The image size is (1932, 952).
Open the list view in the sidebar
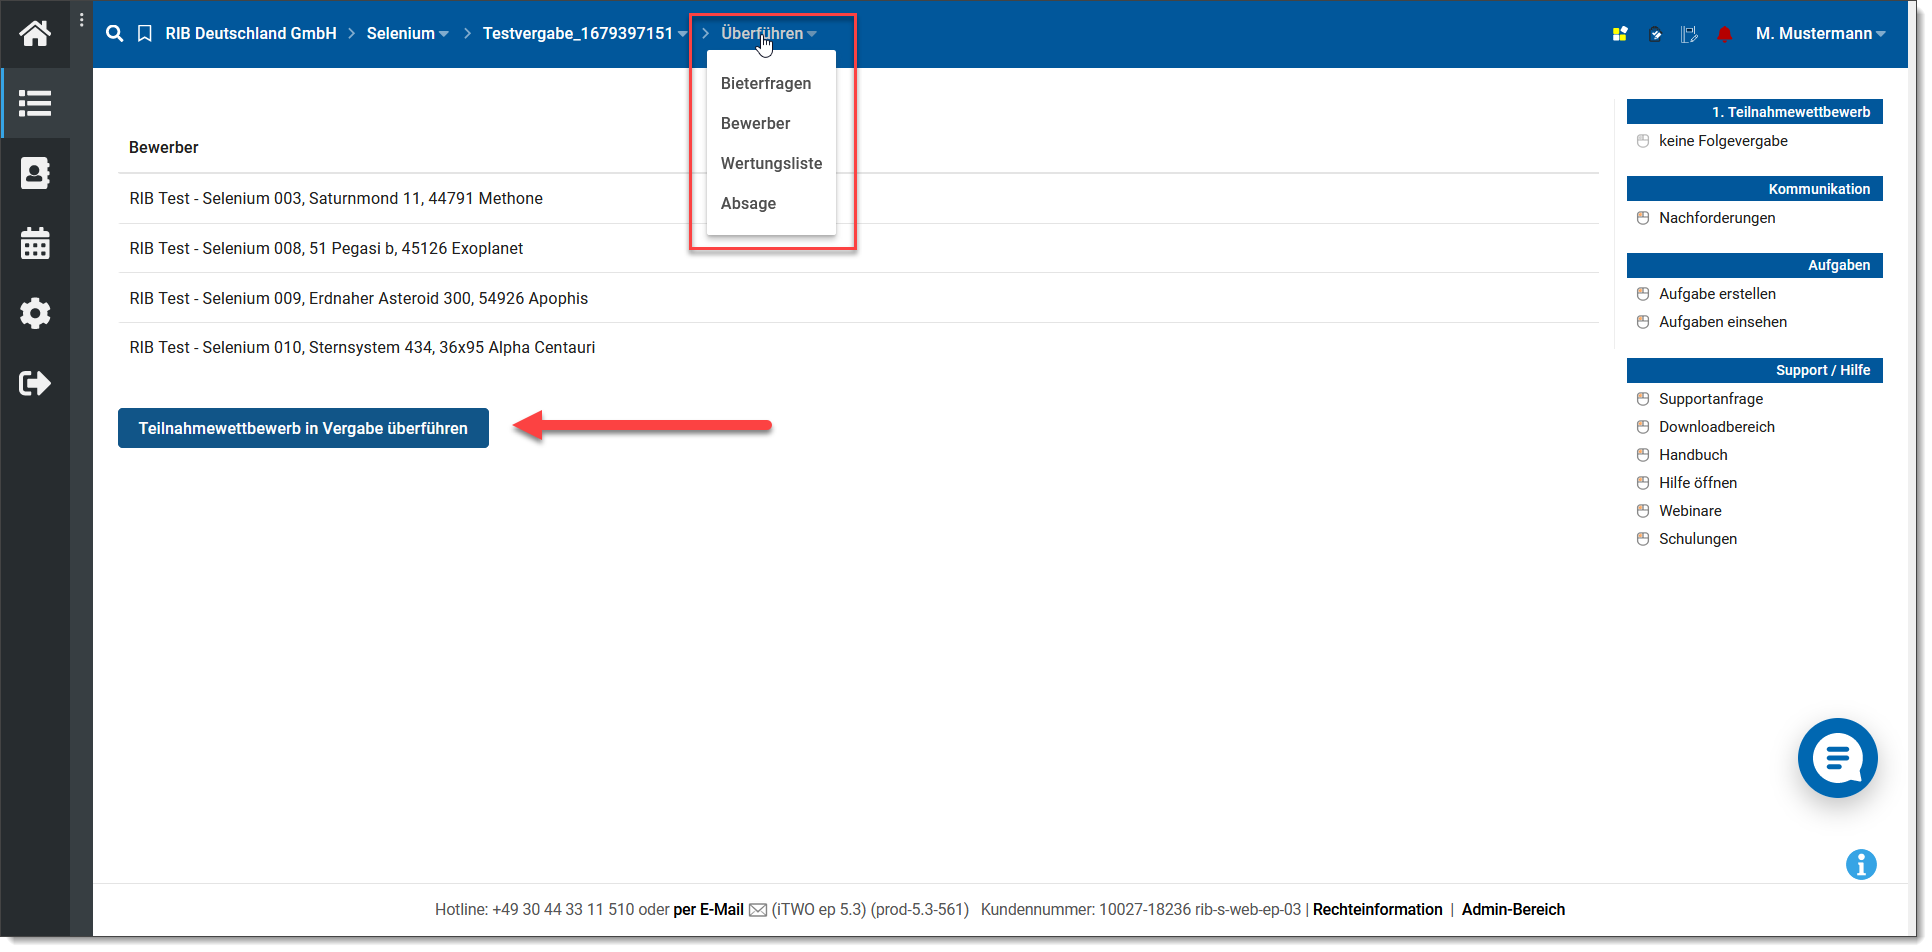pyautogui.click(x=35, y=103)
